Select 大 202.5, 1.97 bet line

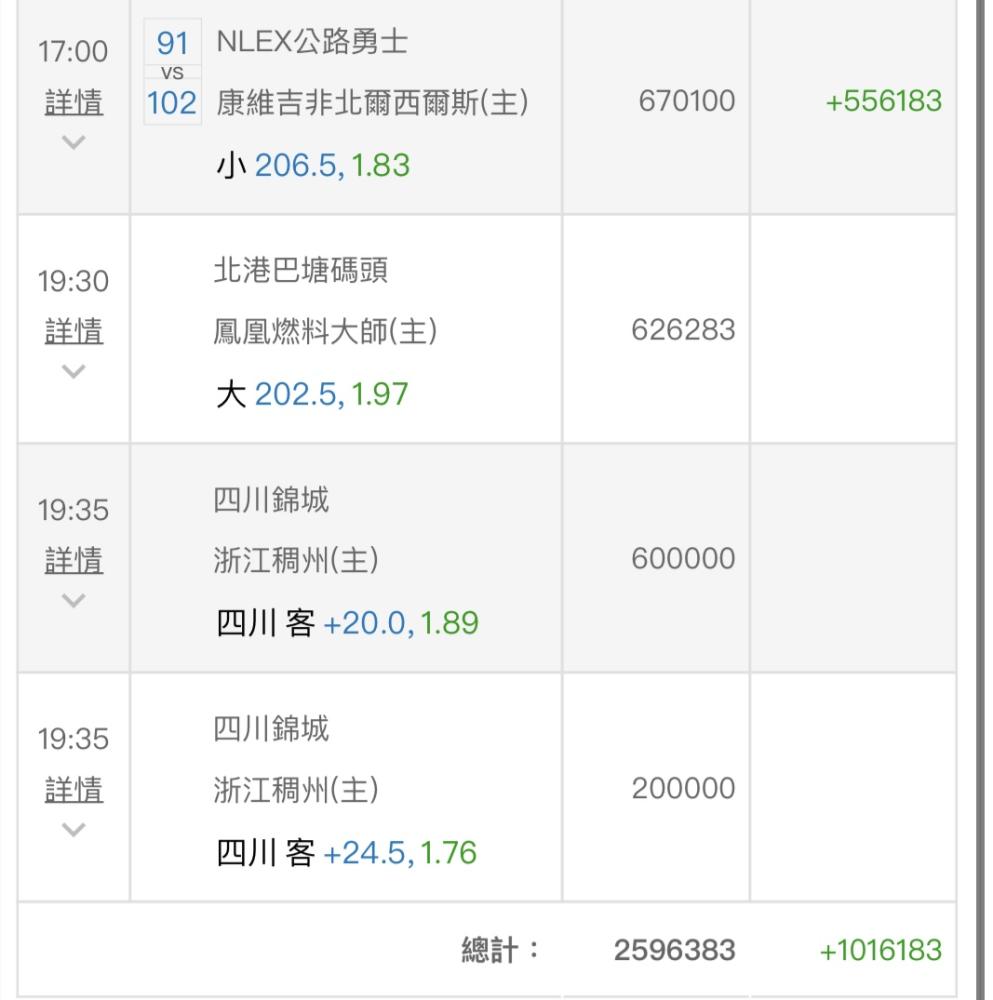click(312, 393)
